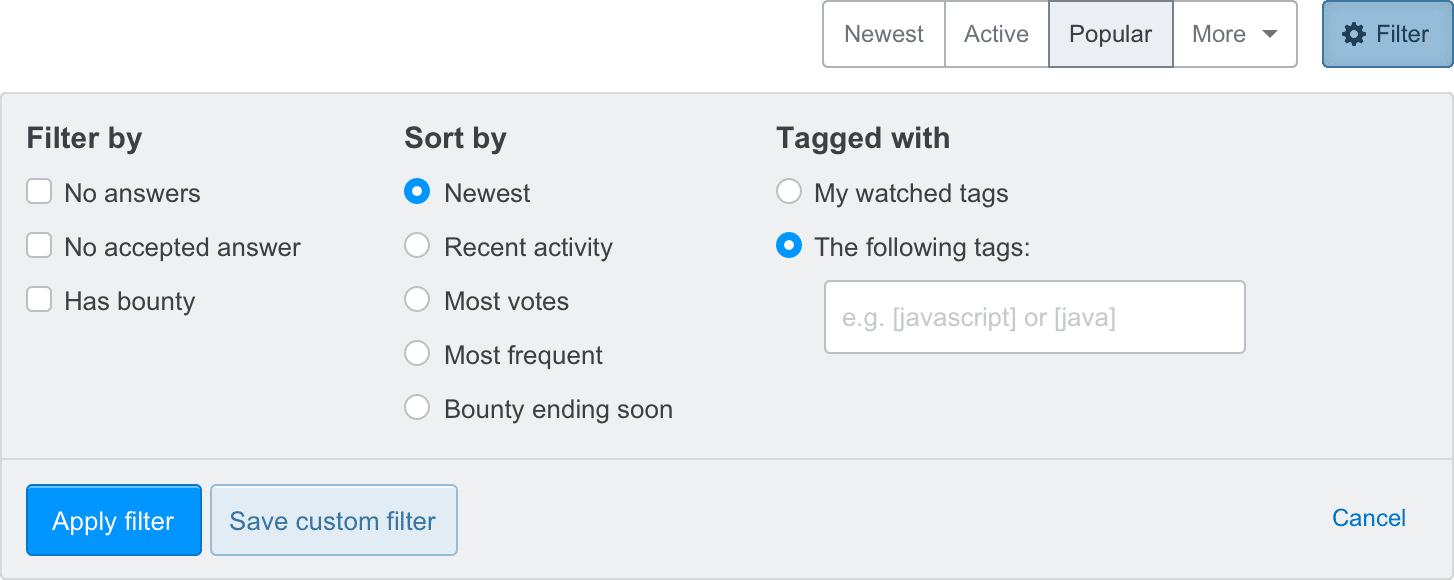Choose The following tags radio button
This screenshot has width=1454, height=580.
pos(789,246)
